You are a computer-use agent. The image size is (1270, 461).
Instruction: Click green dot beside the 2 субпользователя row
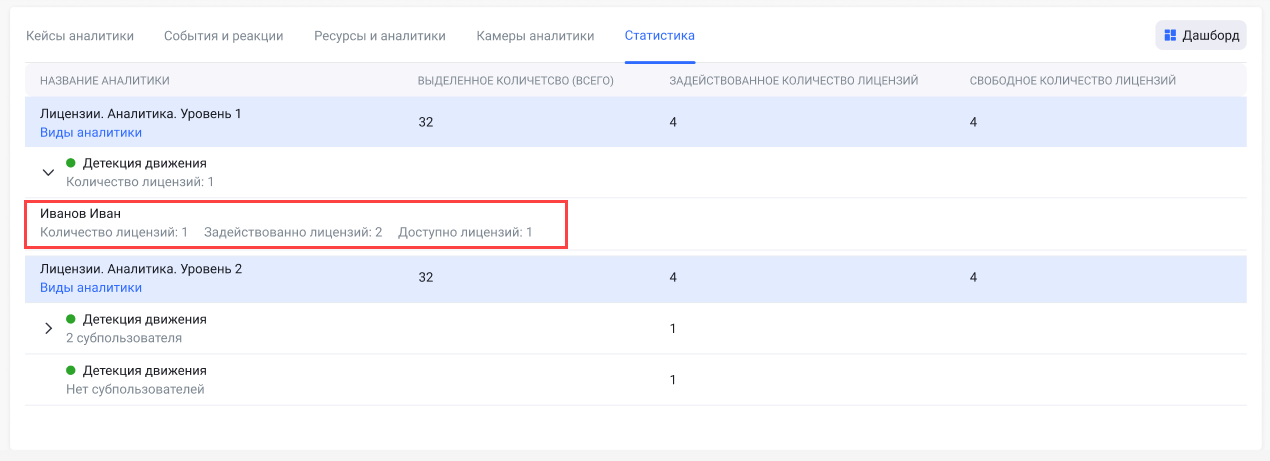coord(71,319)
